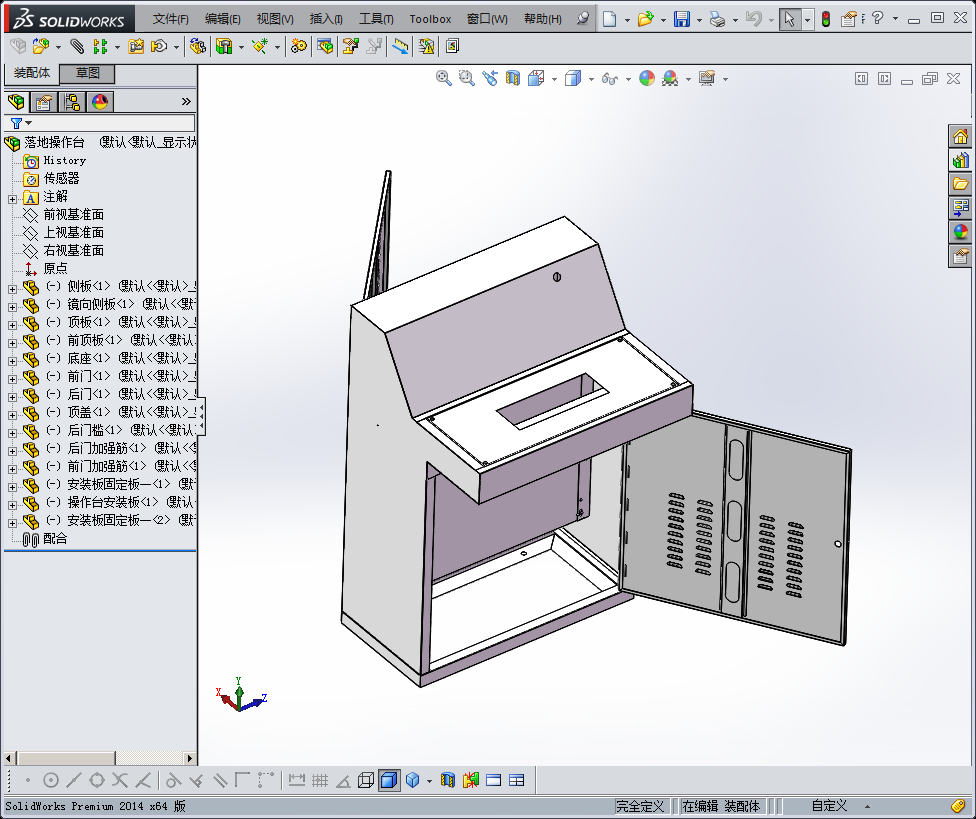
Task: Open the Toolbox menu
Action: pyautogui.click(x=430, y=19)
